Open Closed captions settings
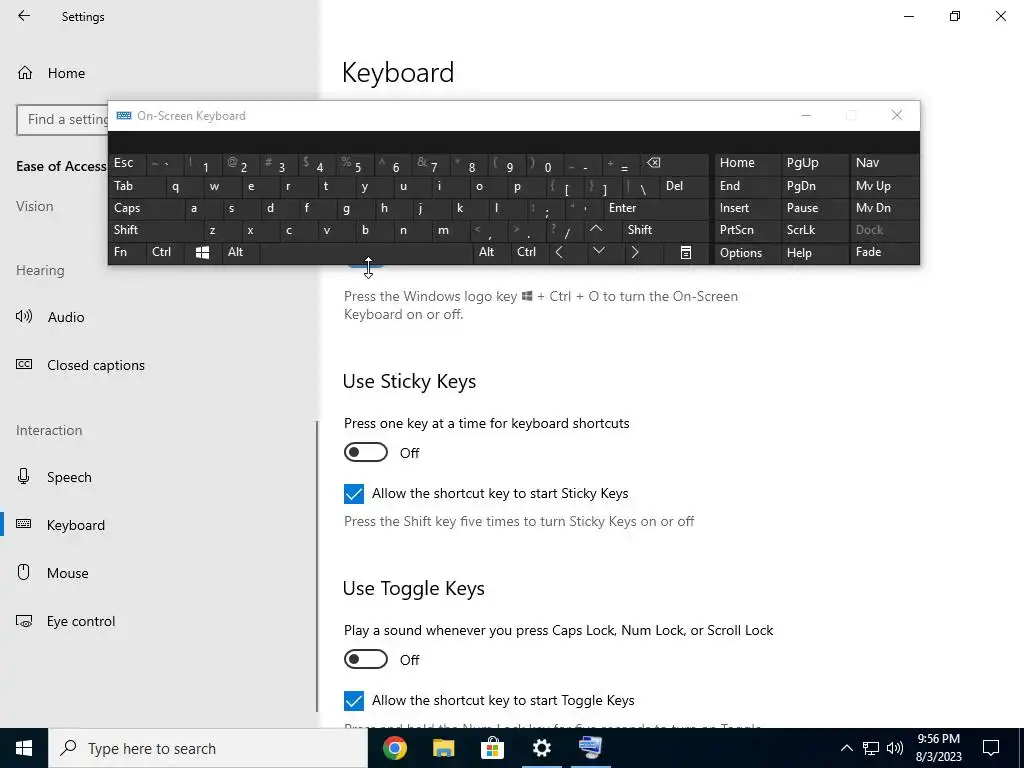The height and width of the screenshot is (768, 1024). coord(95,365)
